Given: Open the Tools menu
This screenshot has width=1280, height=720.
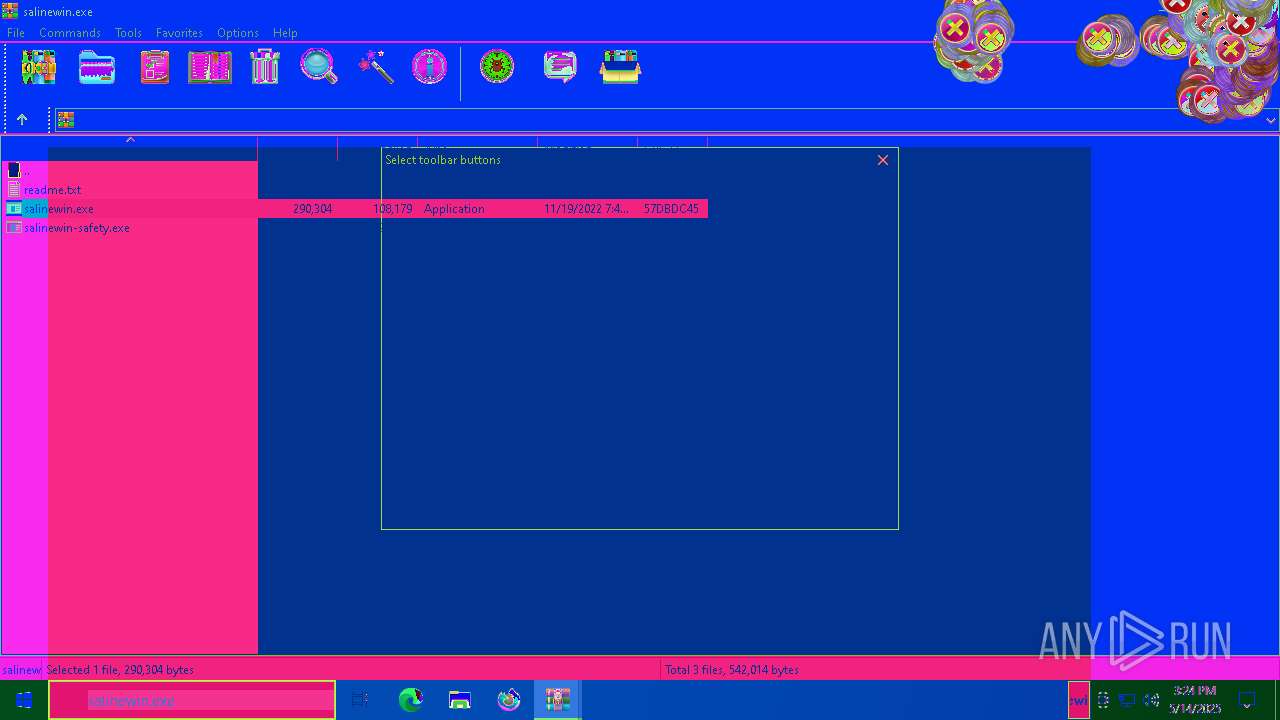Looking at the screenshot, I should [x=128, y=33].
